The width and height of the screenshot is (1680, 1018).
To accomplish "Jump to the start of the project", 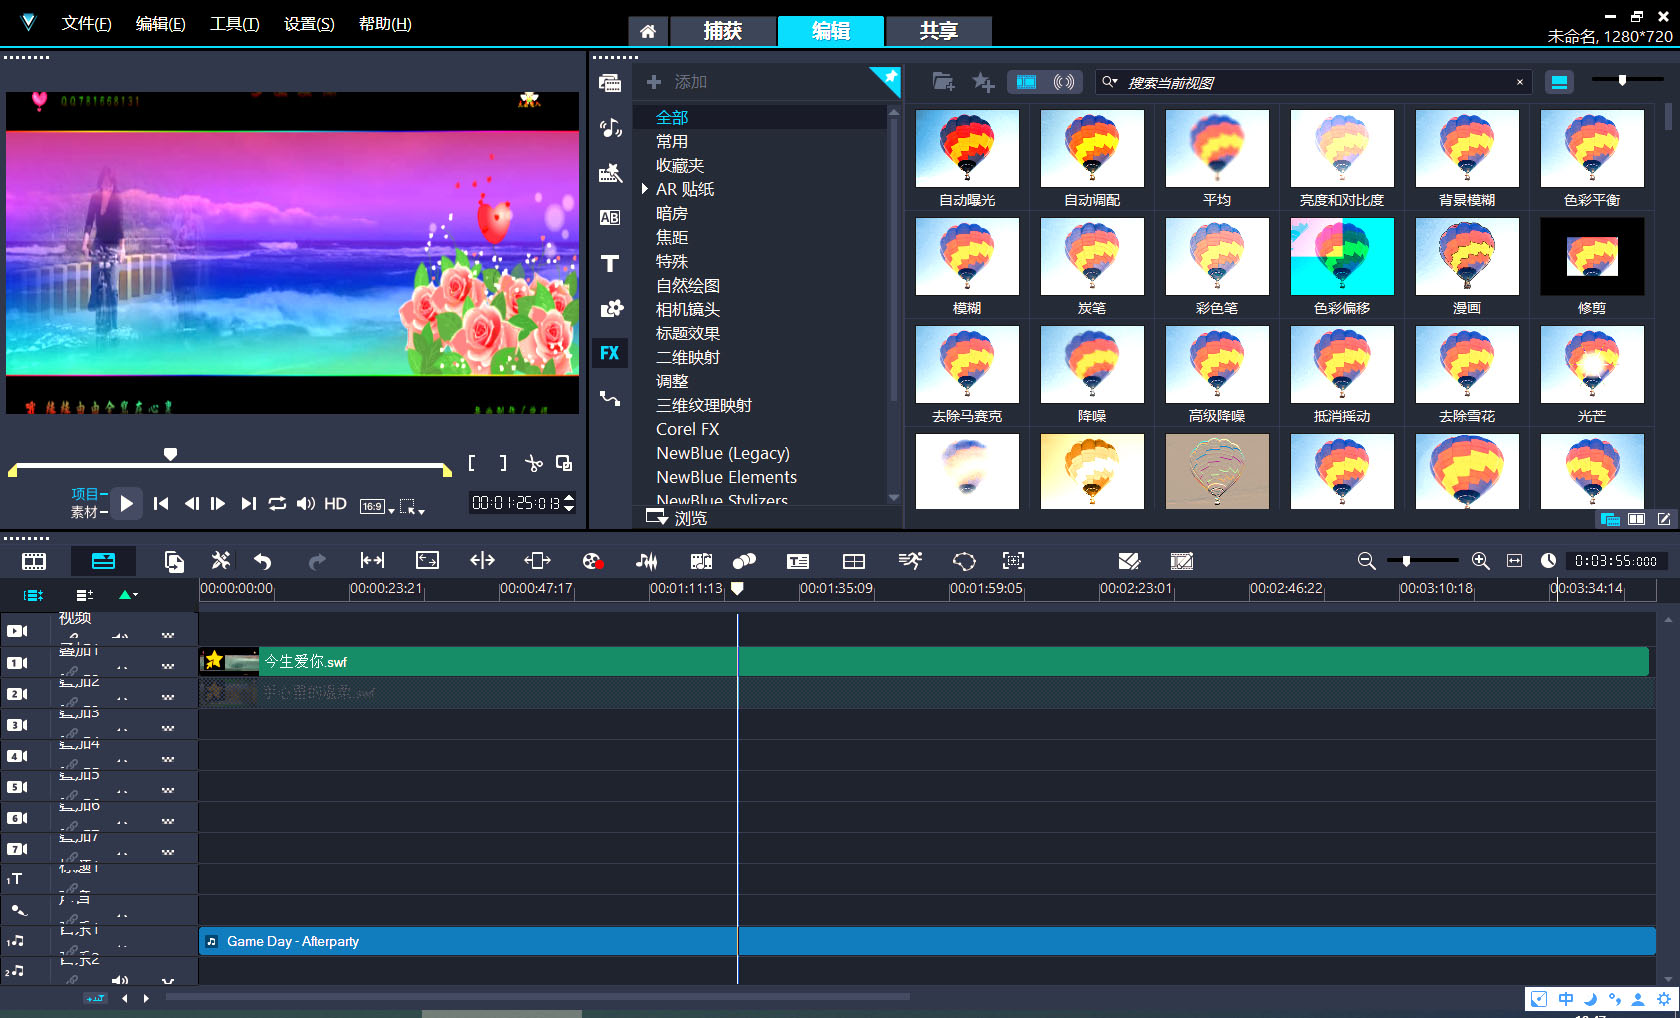I will (161, 504).
